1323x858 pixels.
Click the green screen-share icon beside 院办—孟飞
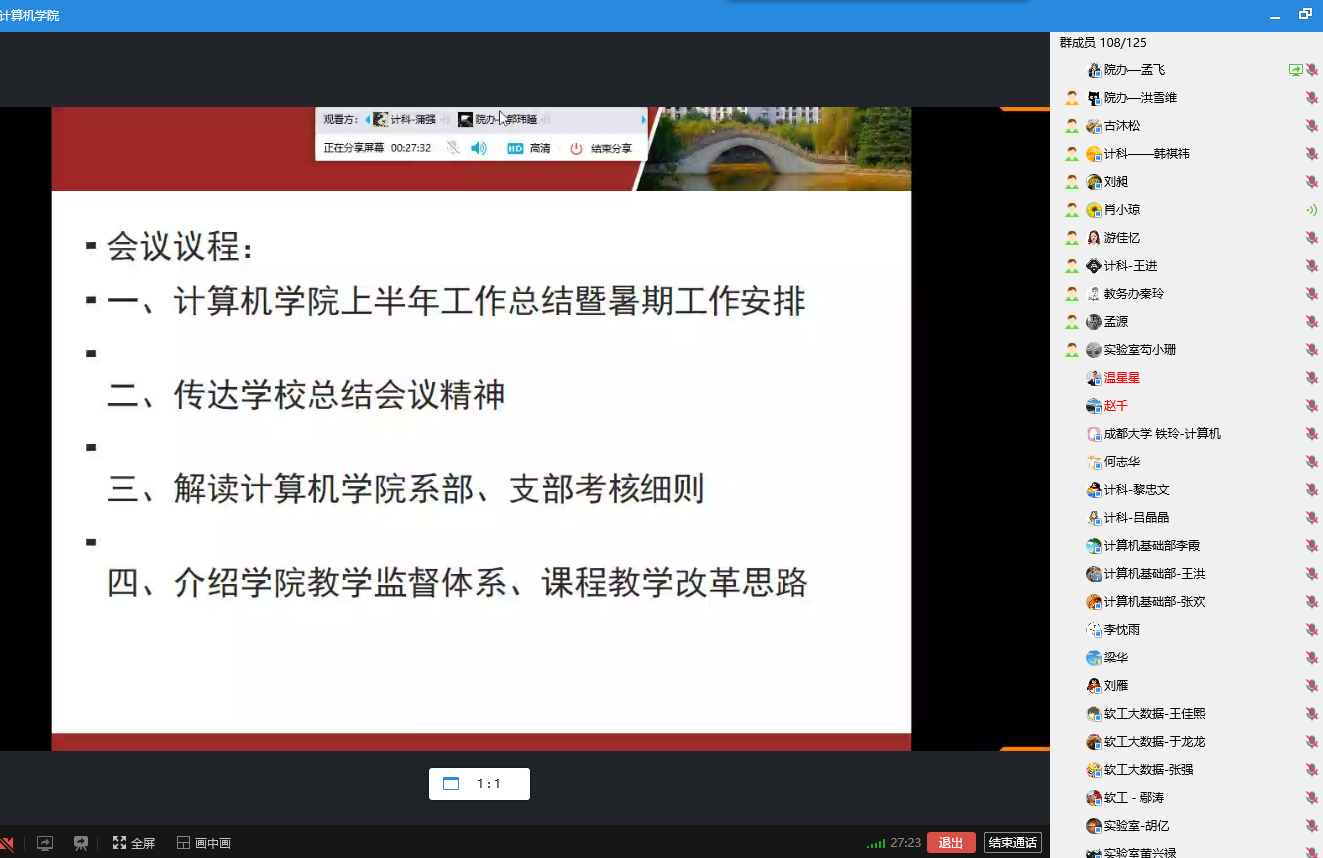pos(1295,70)
